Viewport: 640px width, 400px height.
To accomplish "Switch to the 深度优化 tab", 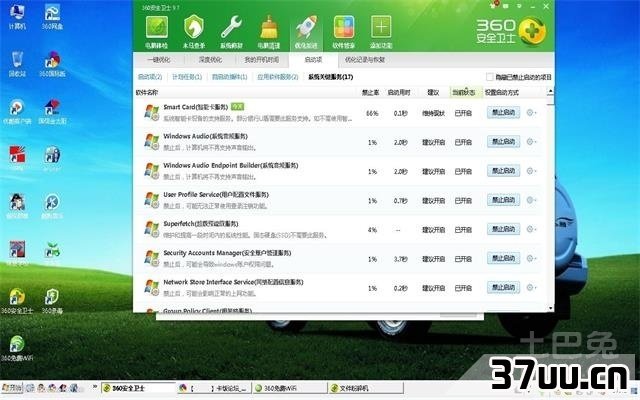I will pos(210,60).
